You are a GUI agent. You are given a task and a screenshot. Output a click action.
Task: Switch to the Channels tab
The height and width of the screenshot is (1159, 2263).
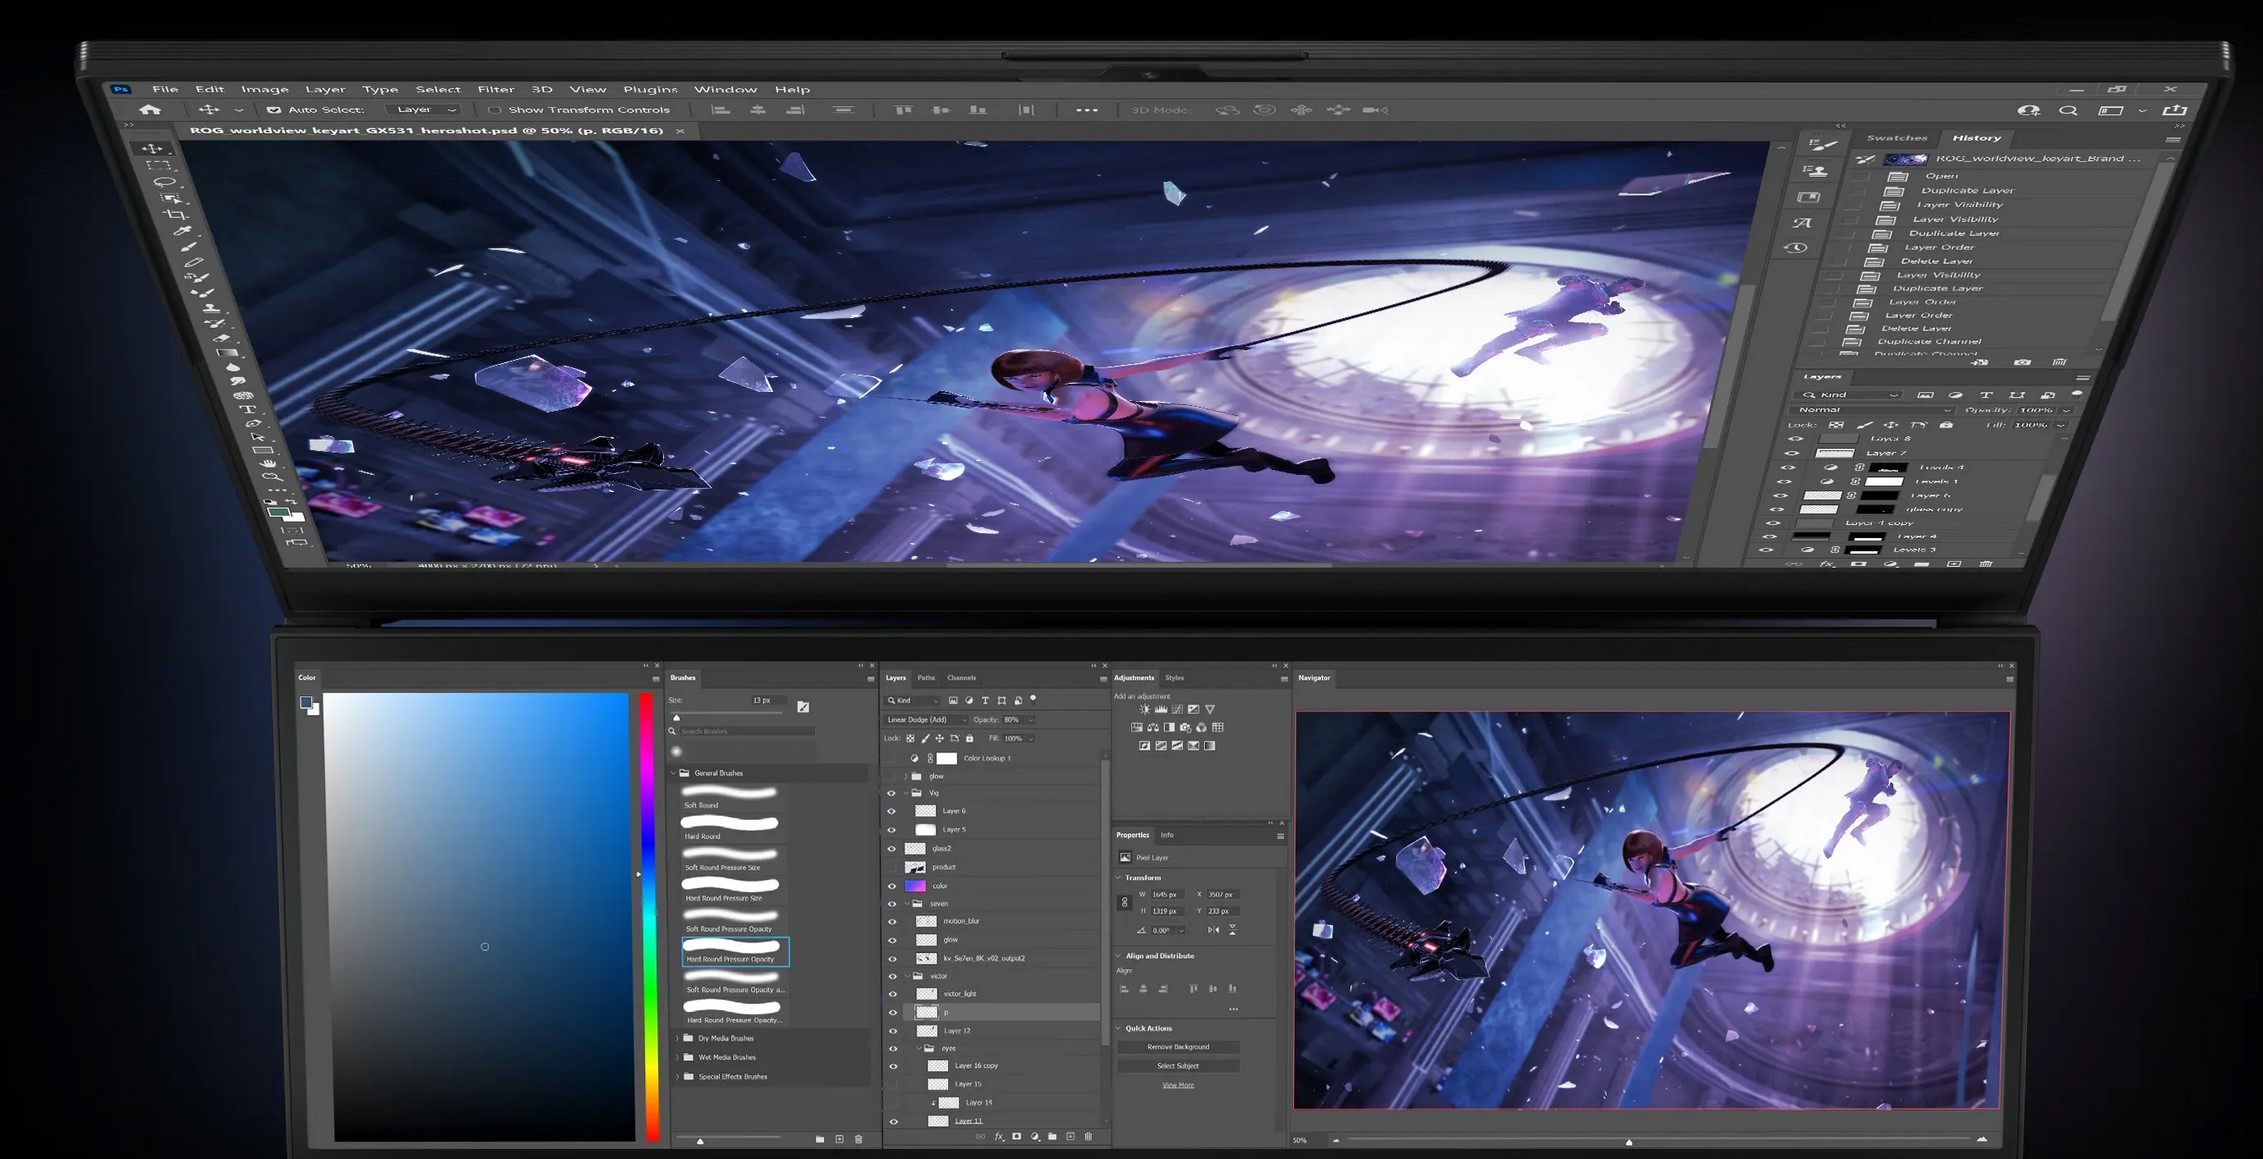961,678
